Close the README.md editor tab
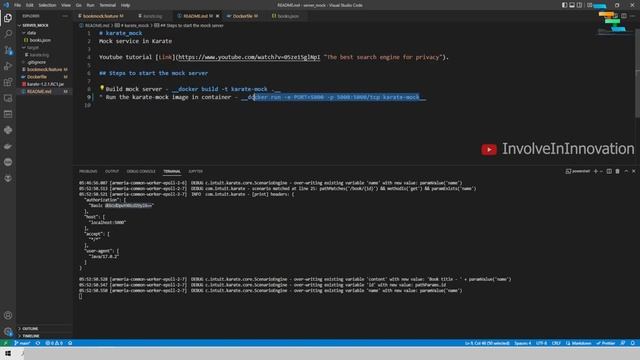Viewport: 640px width, 360px height. pyautogui.click(x=218, y=16)
